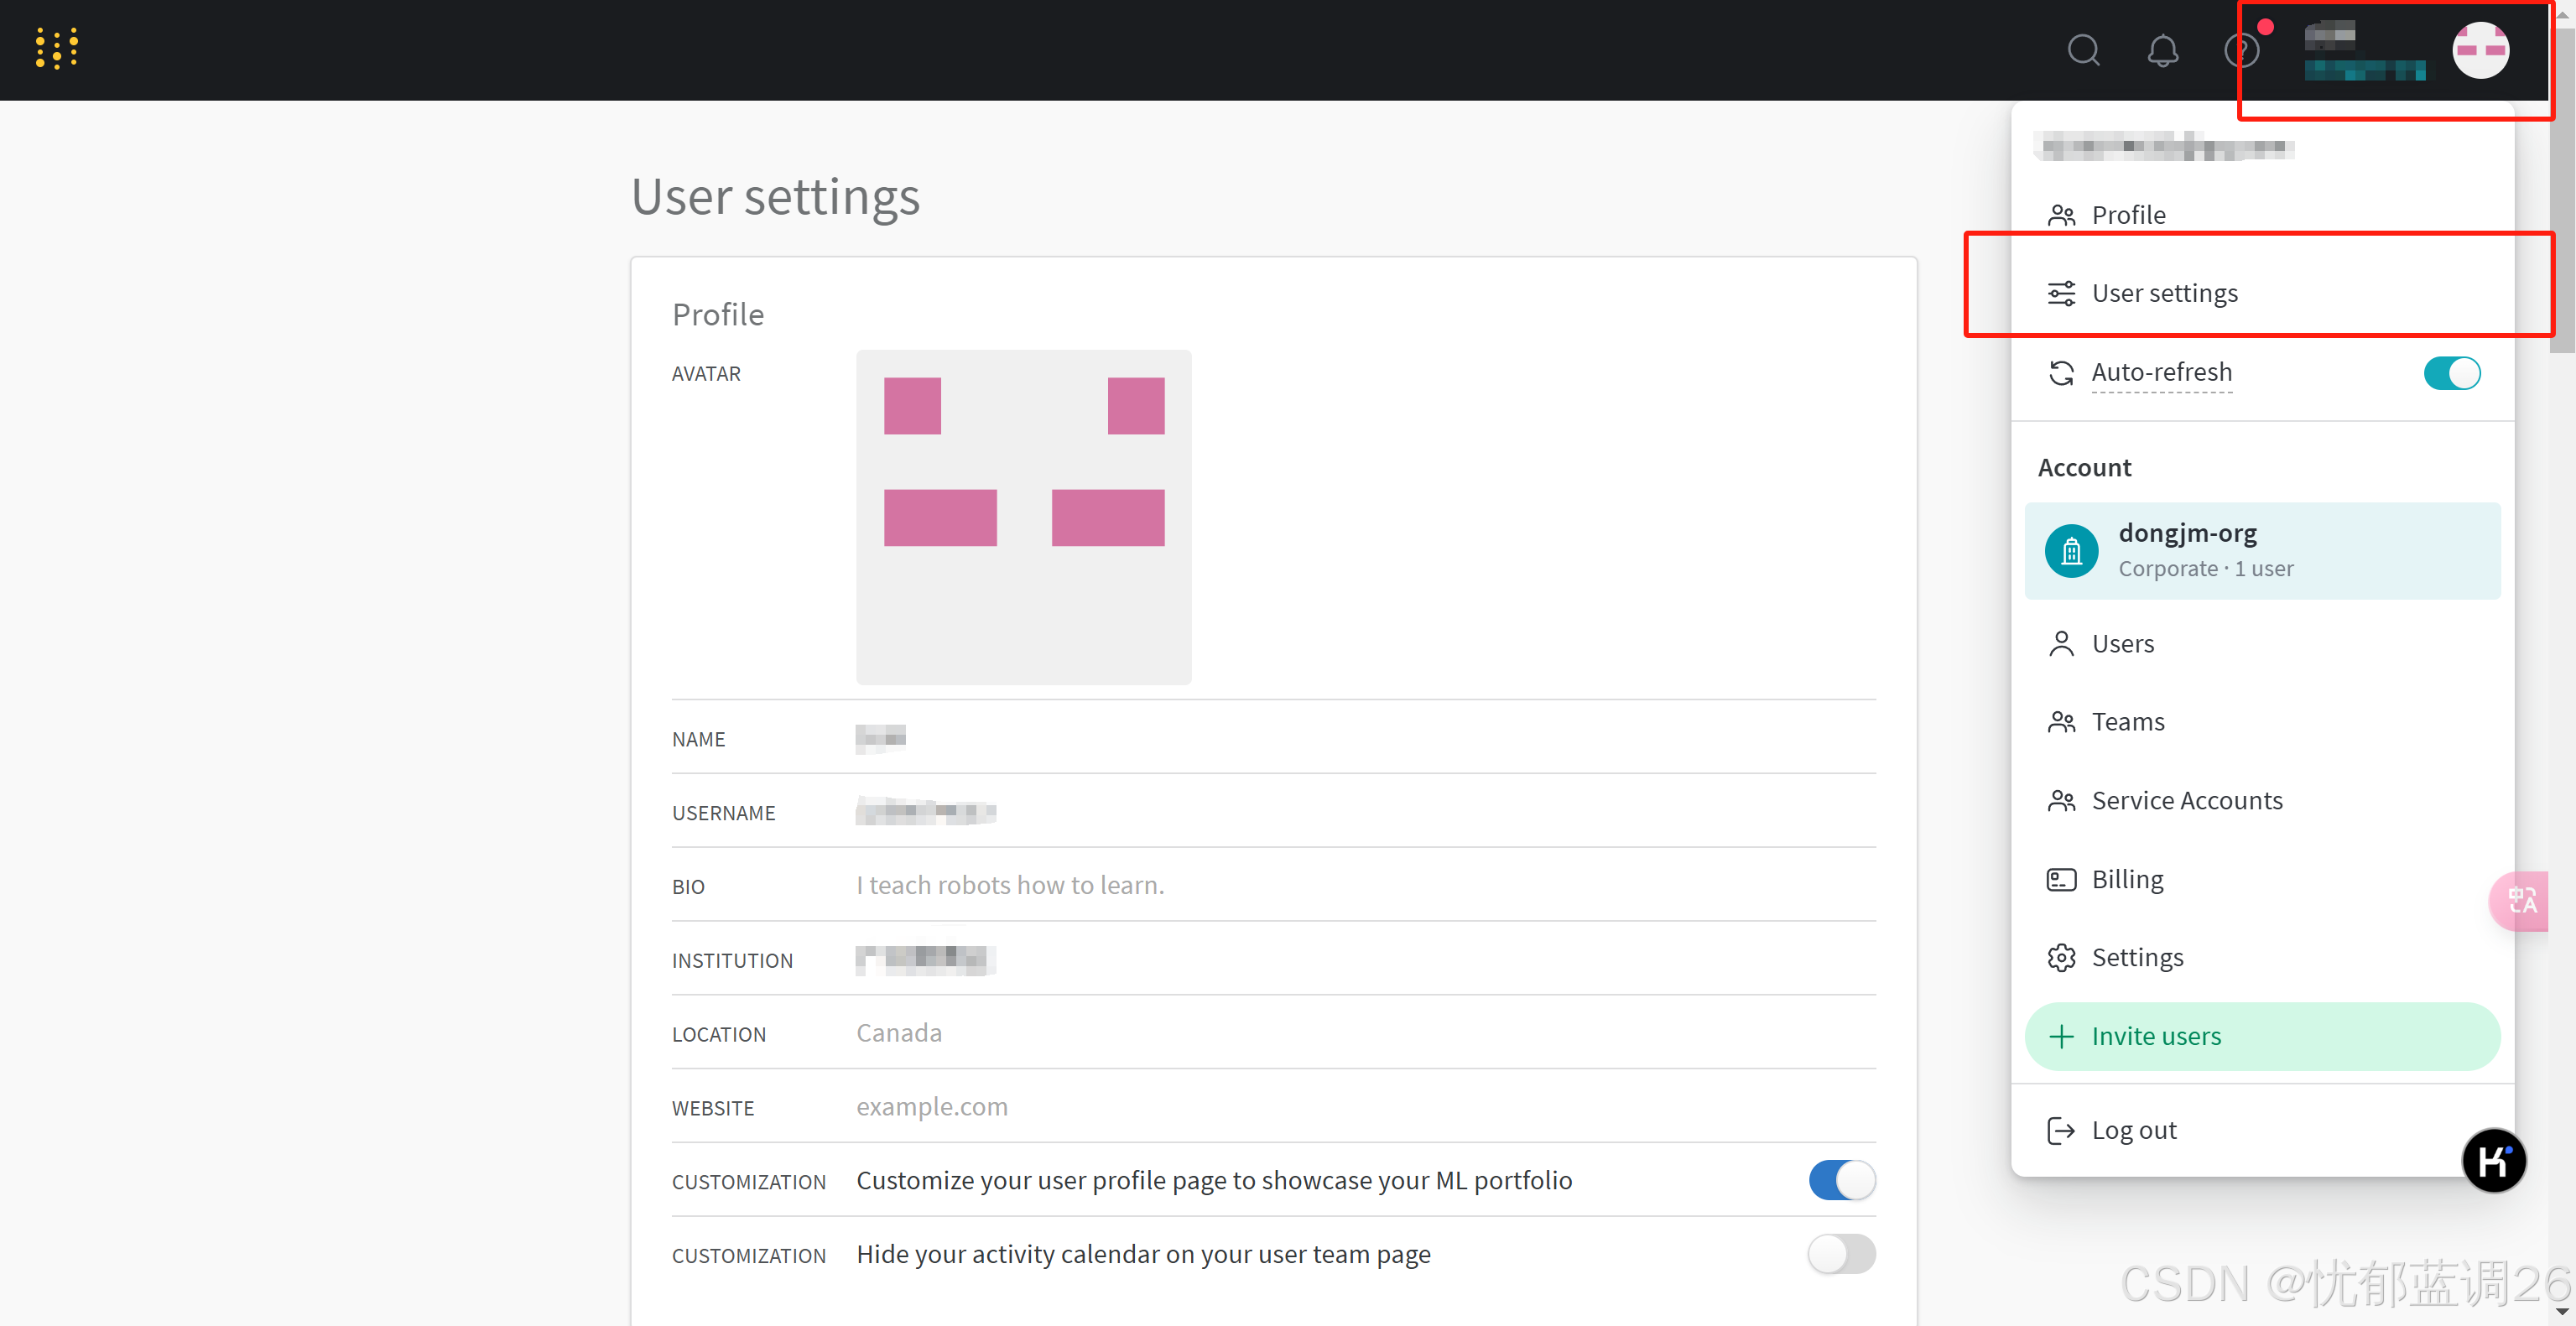This screenshot has width=2576, height=1326.
Task: Turn off profile page customization toggle
Action: coord(1841,1180)
